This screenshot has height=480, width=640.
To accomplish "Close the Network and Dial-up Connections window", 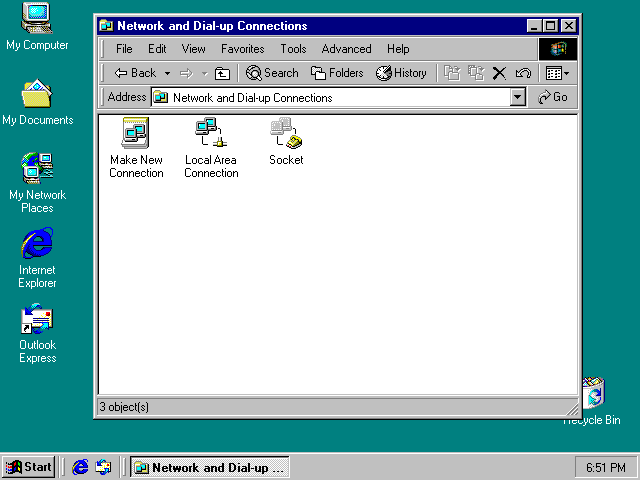I will click(x=569, y=26).
